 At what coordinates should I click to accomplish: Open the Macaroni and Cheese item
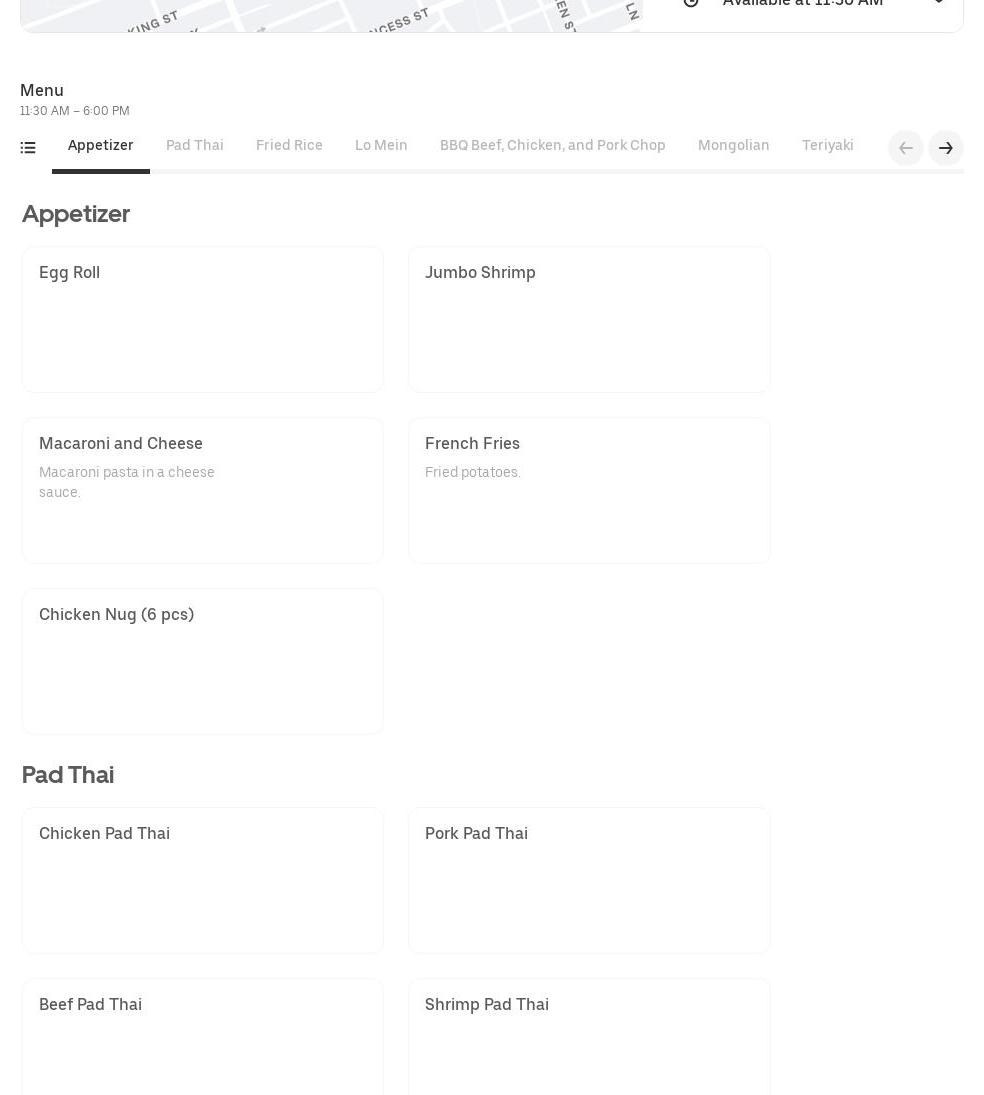pos(203,490)
